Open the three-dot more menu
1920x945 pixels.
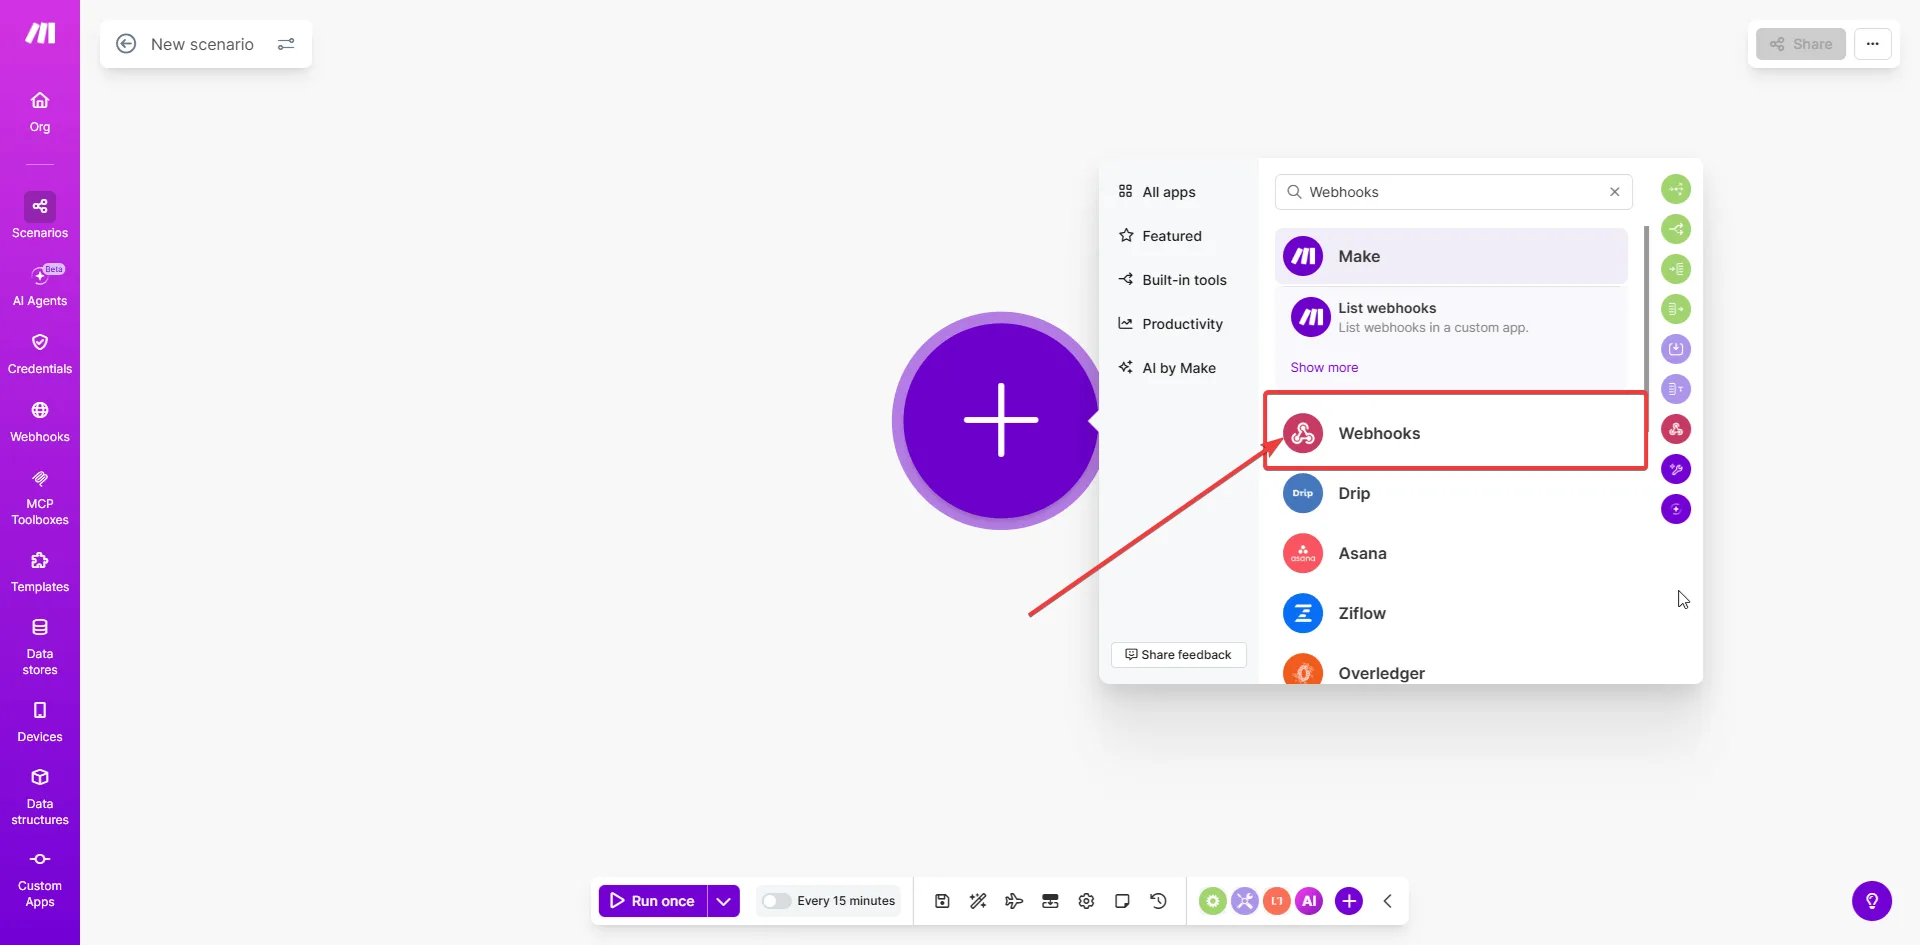[1873, 44]
